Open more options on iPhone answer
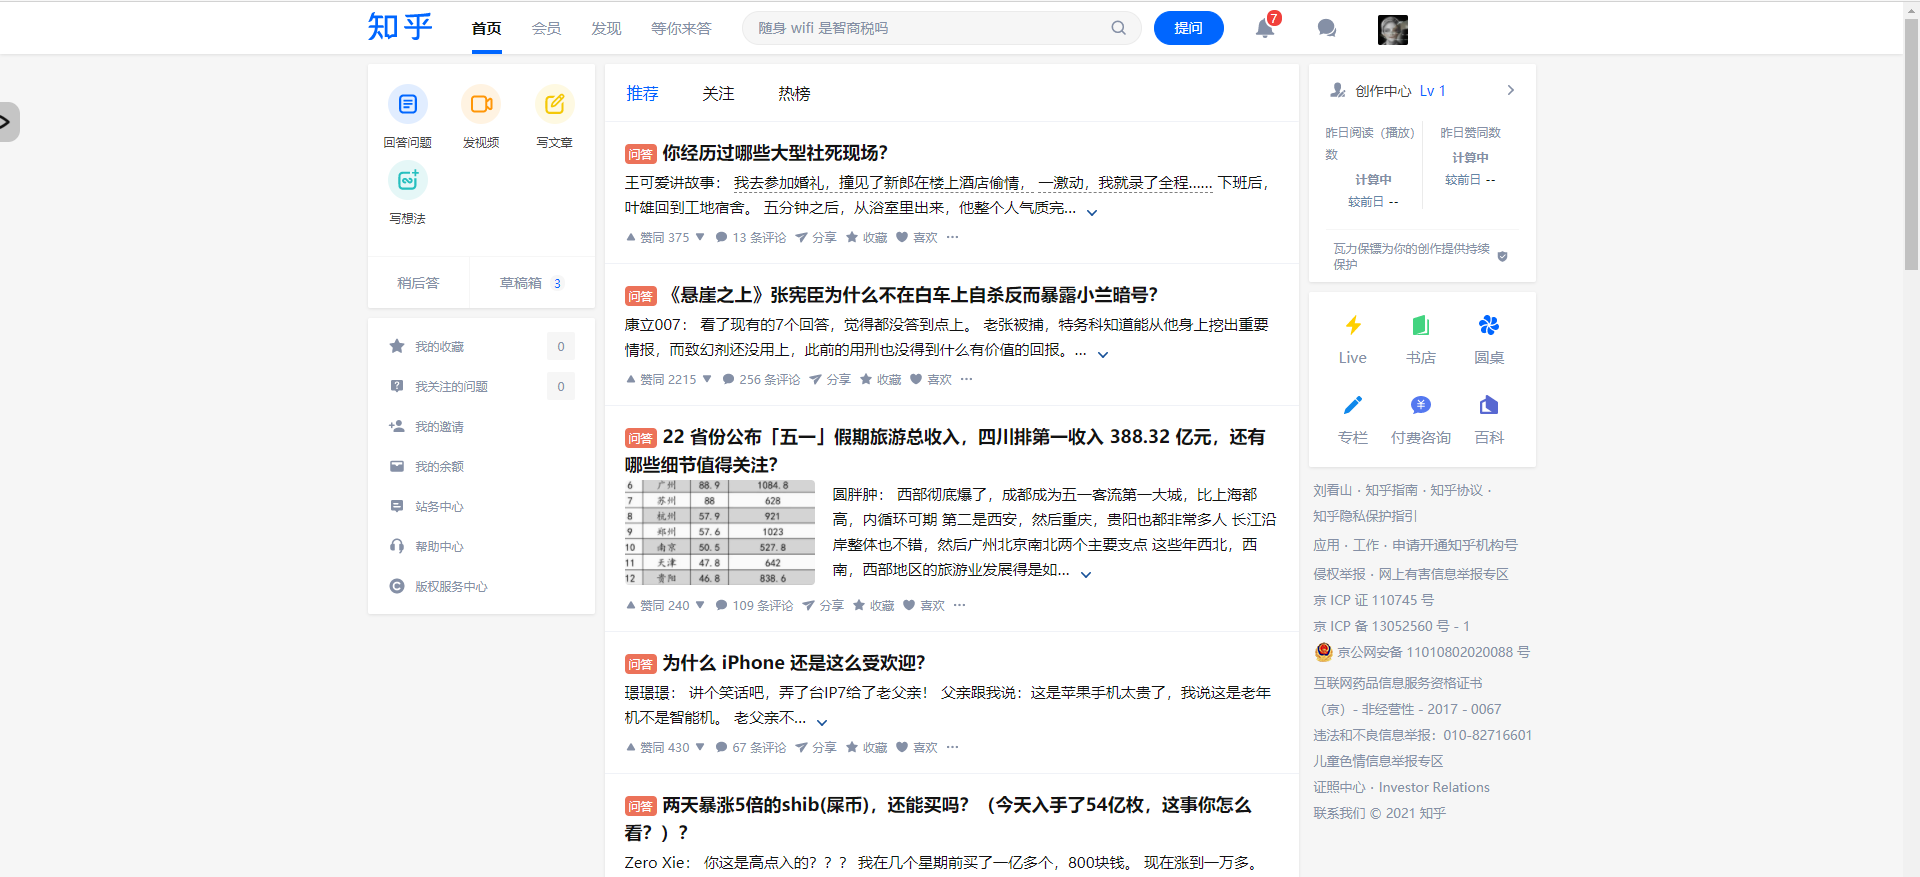 click(952, 747)
